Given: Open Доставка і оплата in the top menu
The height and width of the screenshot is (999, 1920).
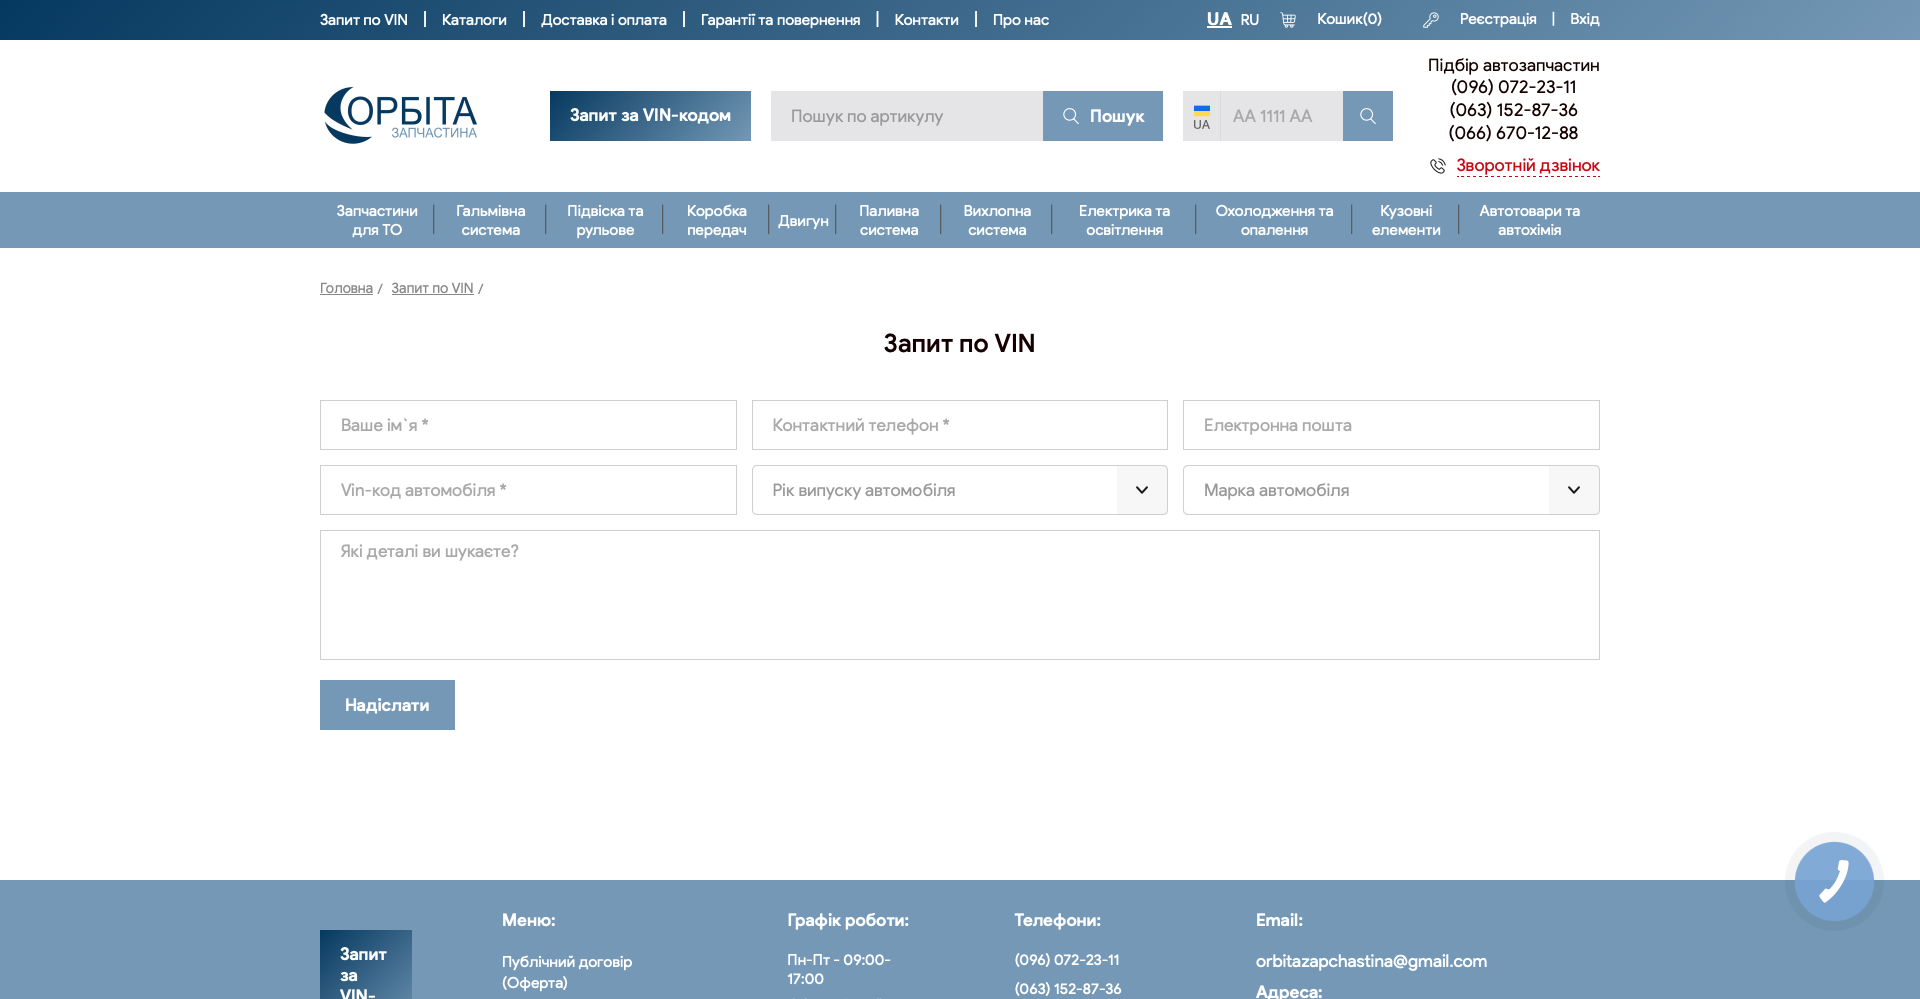Looking at the screenshot, I should [604, 20].
